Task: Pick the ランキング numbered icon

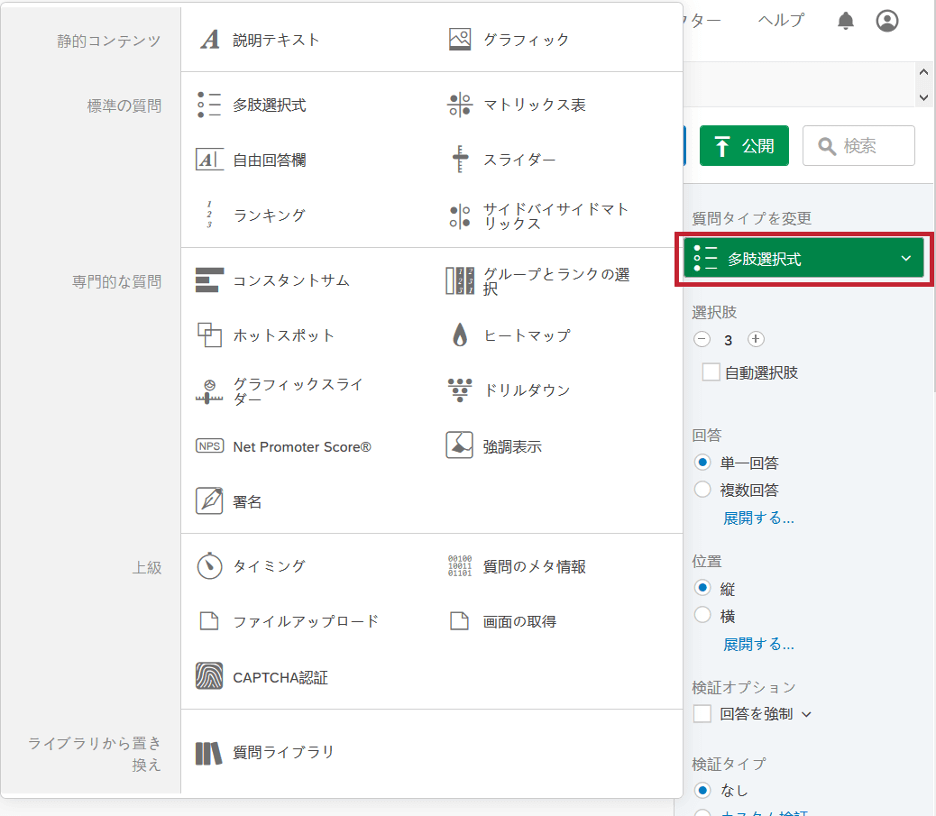Action: coord(209,215)
